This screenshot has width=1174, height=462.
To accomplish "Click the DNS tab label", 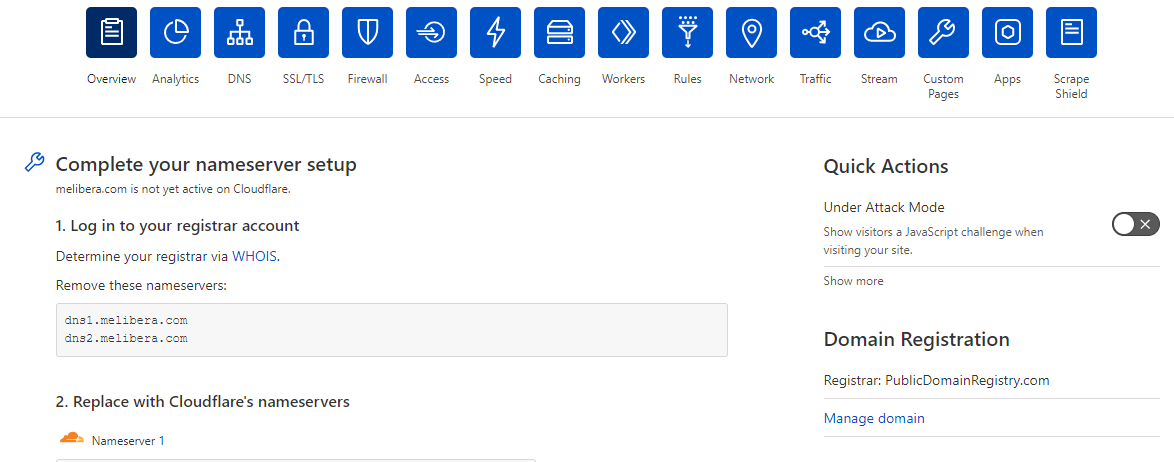I will 240,79.
